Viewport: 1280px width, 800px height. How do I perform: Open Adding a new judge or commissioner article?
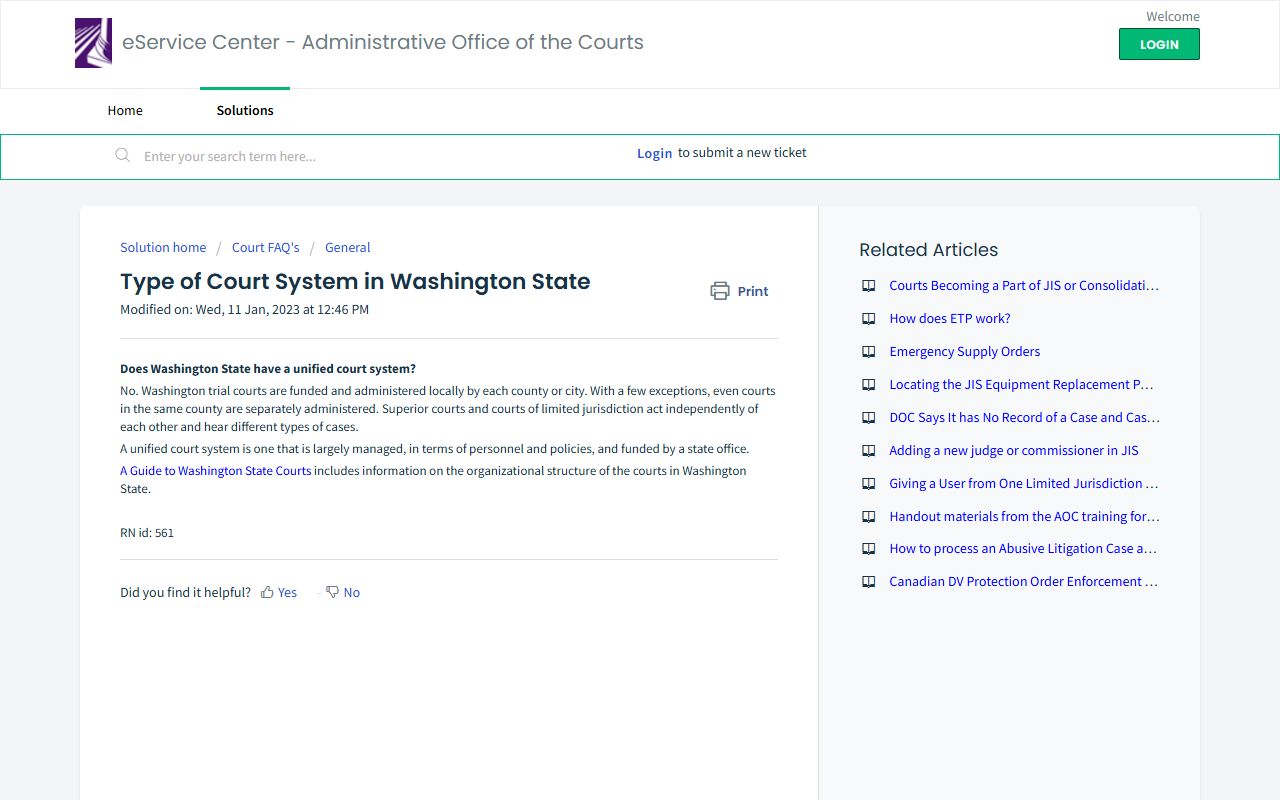coord(1014,451)
